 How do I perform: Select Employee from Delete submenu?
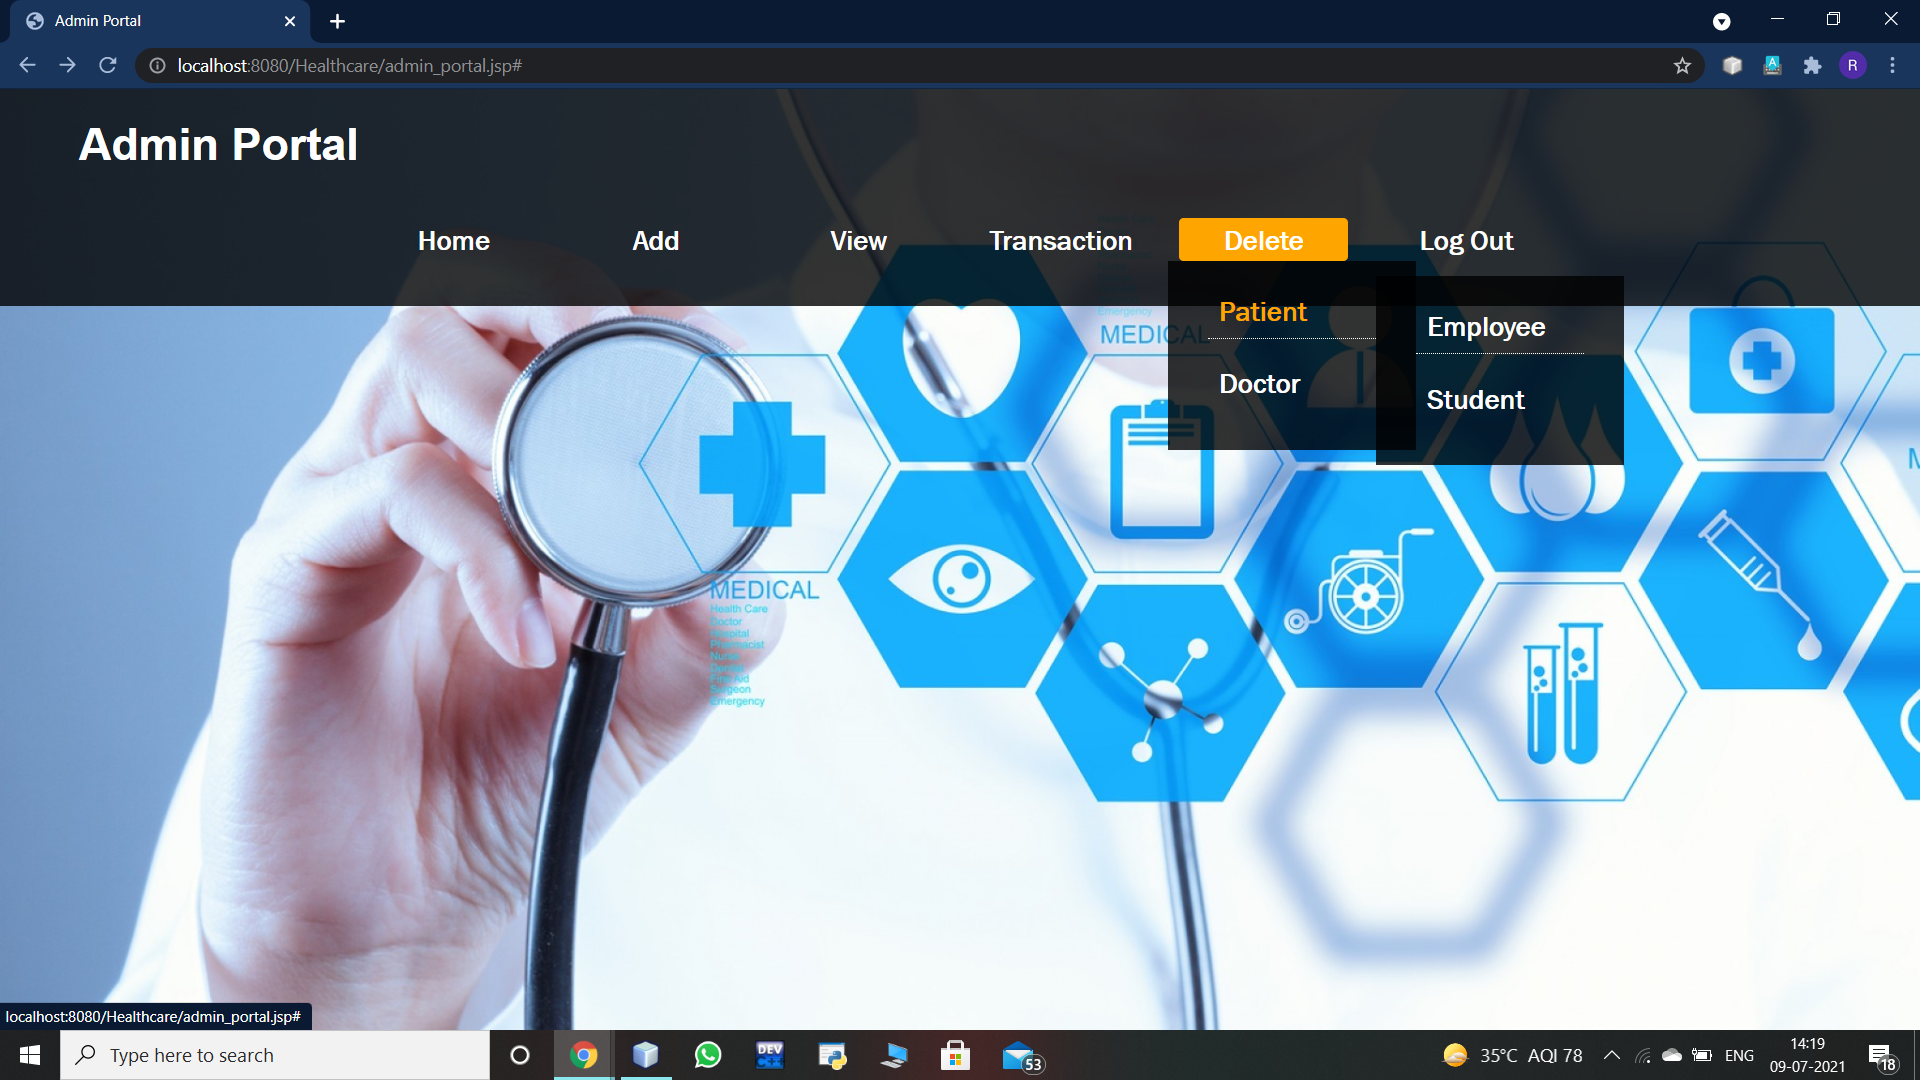pyautogui.click(x=1486, y=327)
